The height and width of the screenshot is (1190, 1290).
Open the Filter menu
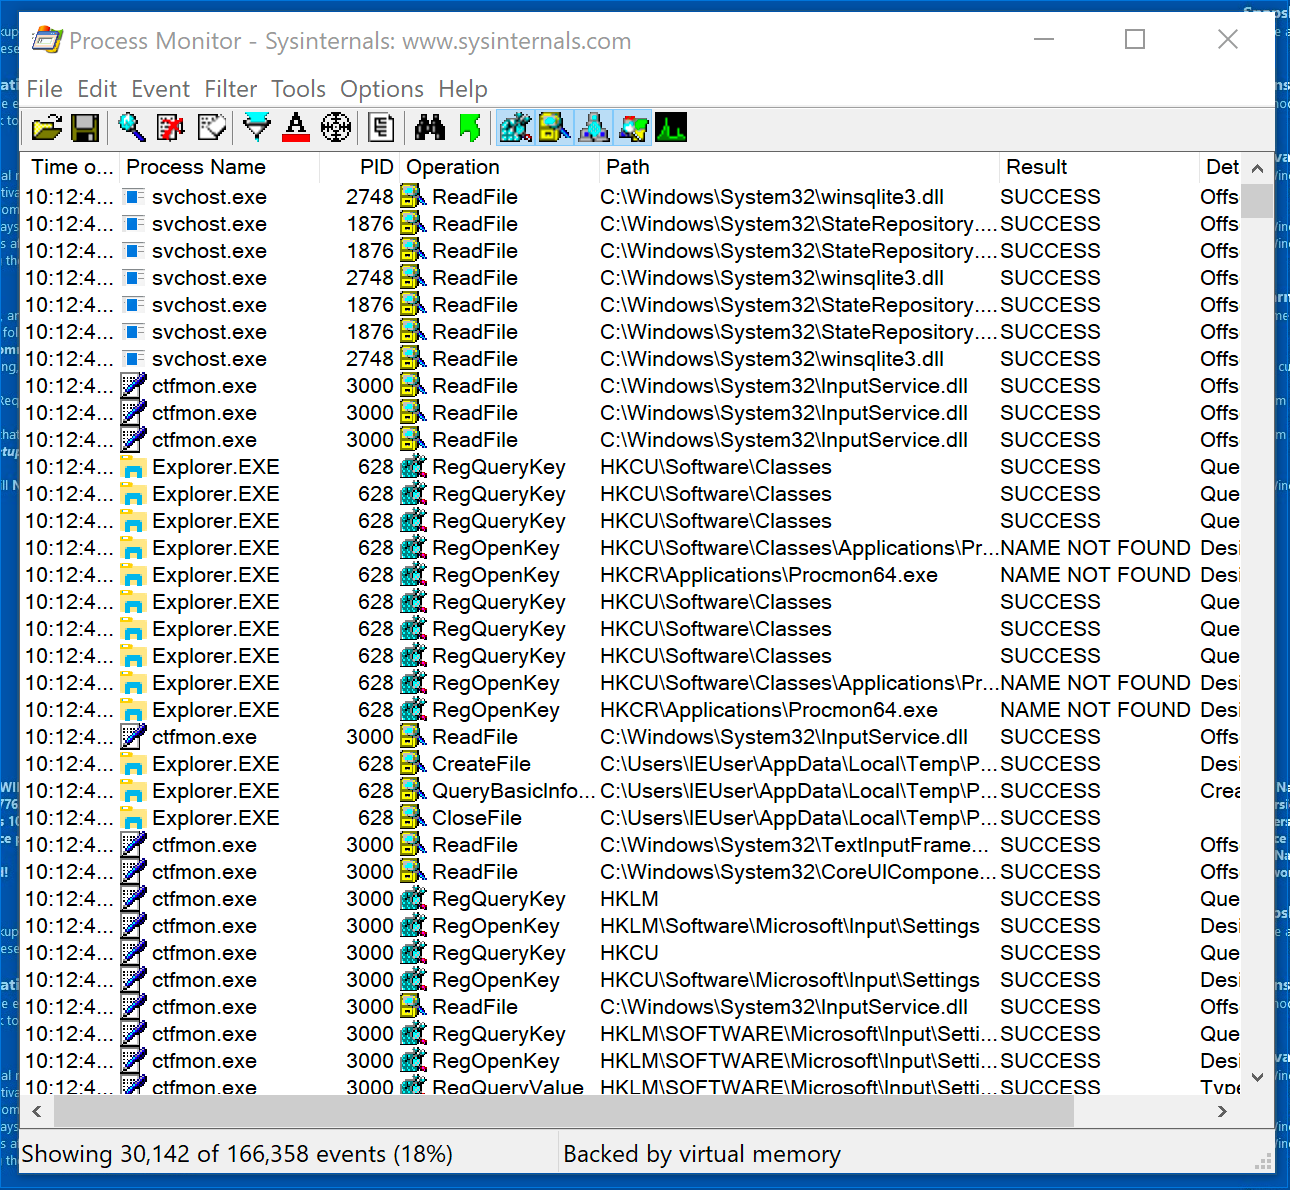[231, 89]
